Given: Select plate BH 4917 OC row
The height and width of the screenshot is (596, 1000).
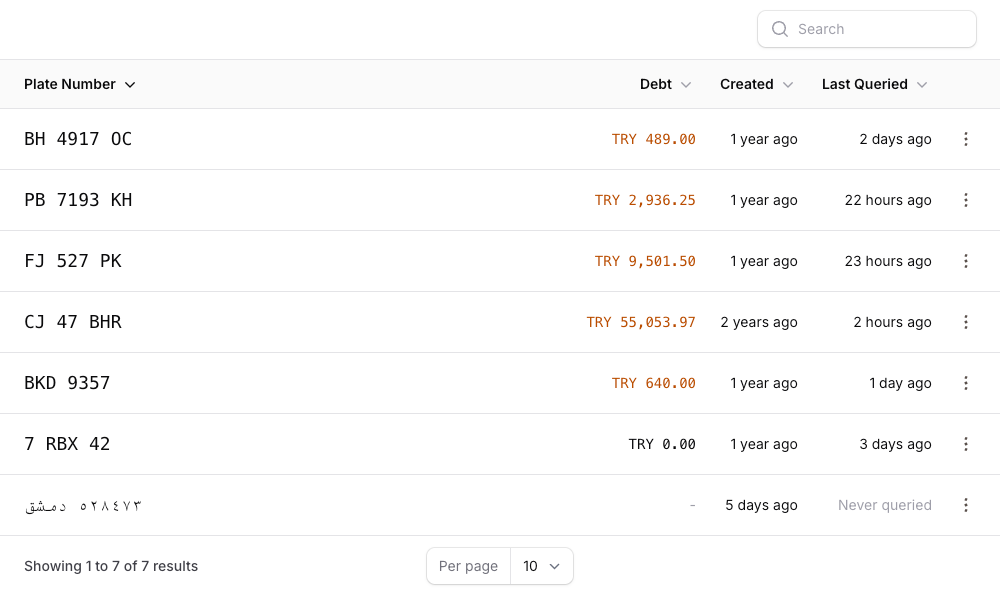Looking at the screenshot, I should tap(78, 139).
